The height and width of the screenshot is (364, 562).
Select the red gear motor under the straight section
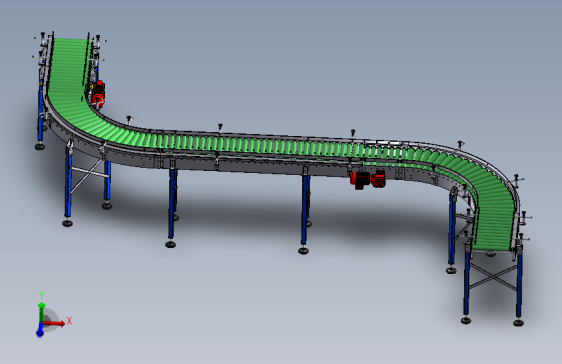tap(368, 179)
